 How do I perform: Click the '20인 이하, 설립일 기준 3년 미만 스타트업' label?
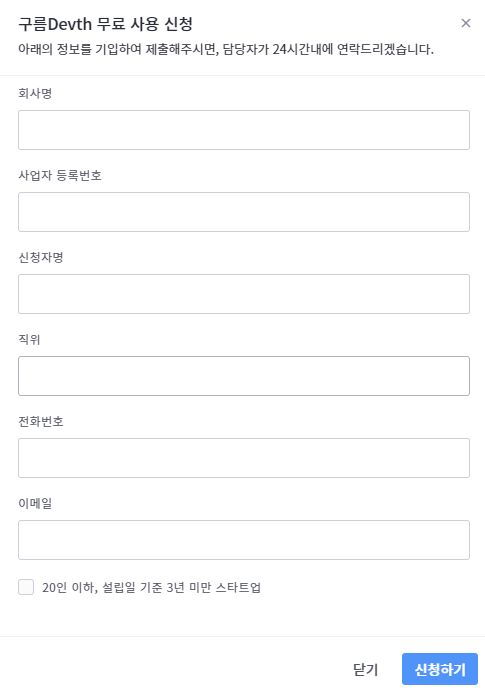pos(151,588)
